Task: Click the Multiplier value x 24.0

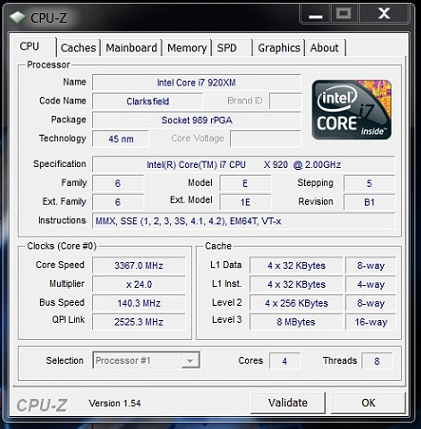Action: 138,284
